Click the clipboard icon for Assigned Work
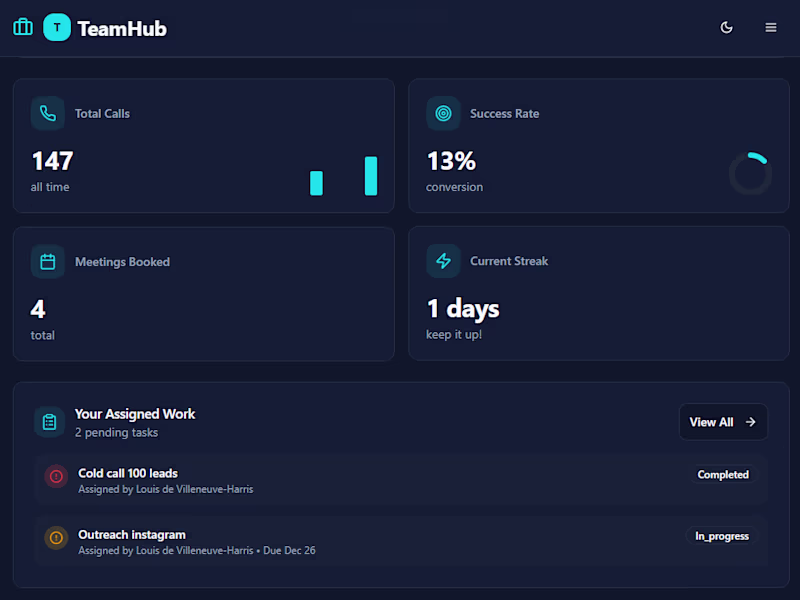 click(50, 422)
